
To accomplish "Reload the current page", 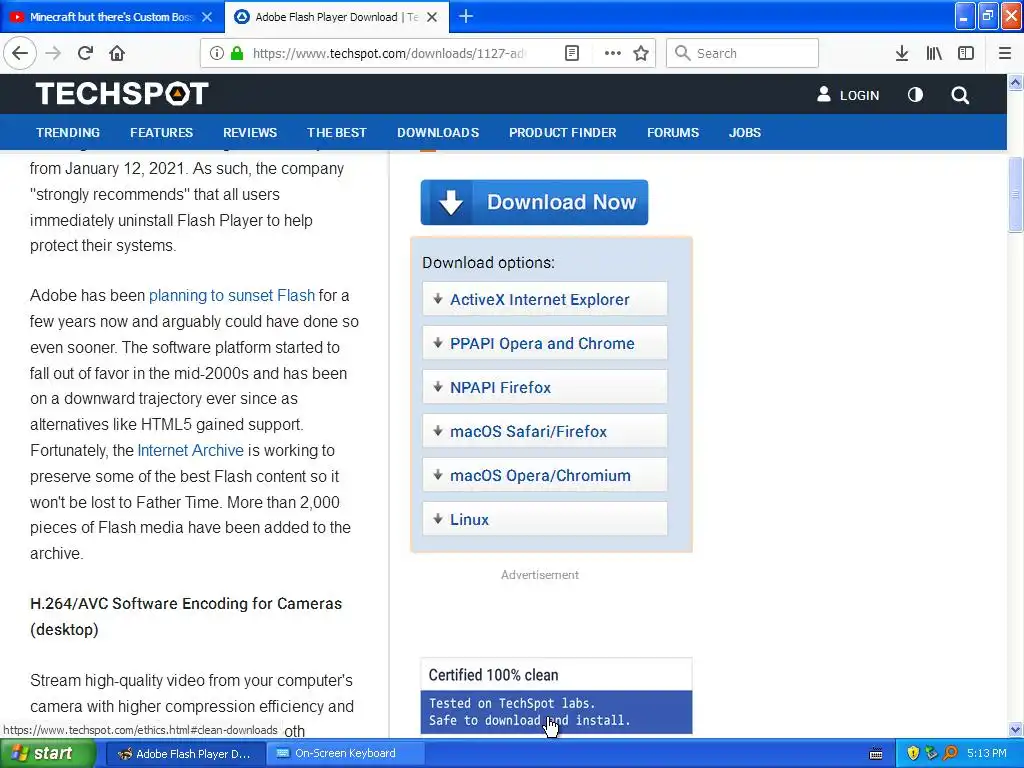I will 85,53.
